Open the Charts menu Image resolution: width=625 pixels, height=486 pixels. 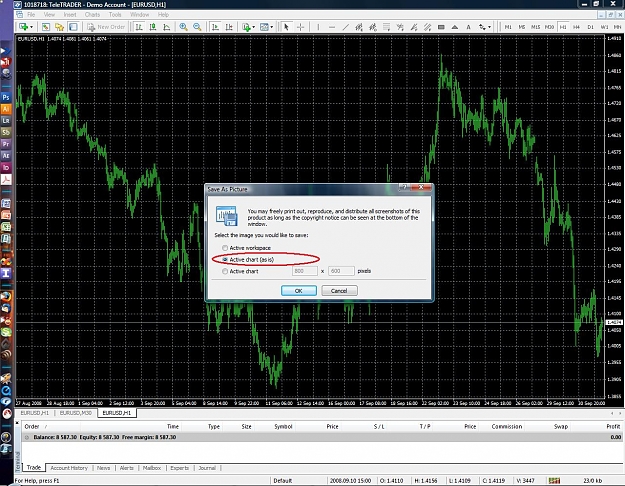(x=92, y=15)
